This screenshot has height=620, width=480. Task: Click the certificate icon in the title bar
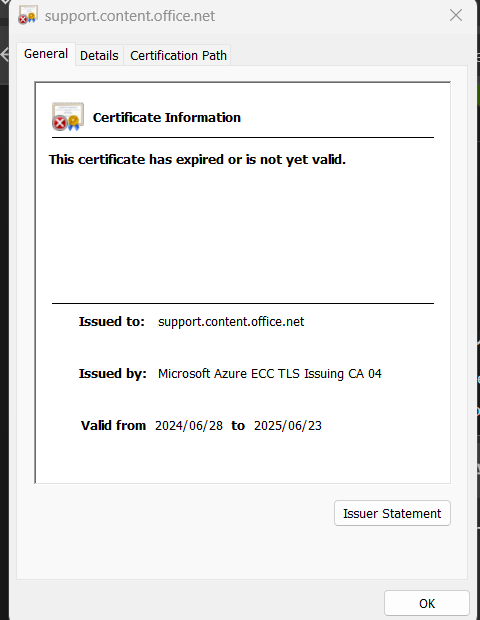tap(28, 15)
